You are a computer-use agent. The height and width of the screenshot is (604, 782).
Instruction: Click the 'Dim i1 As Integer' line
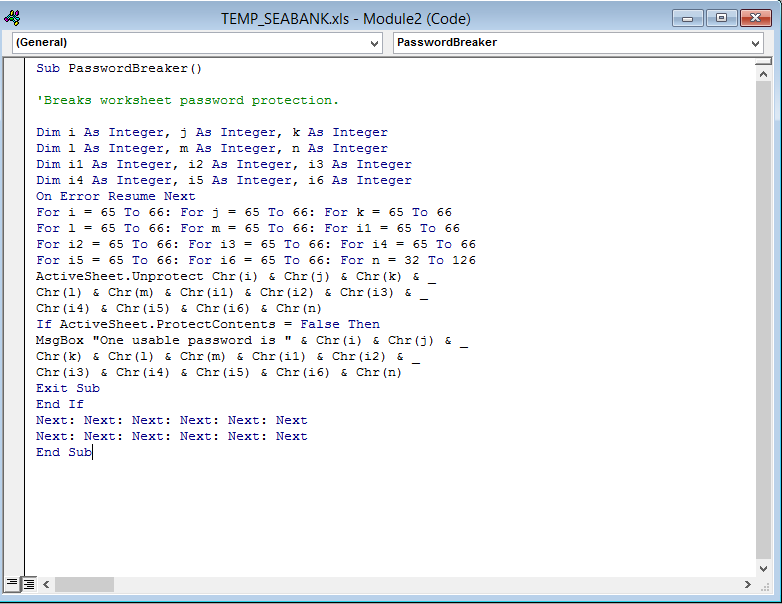(223, 164)
